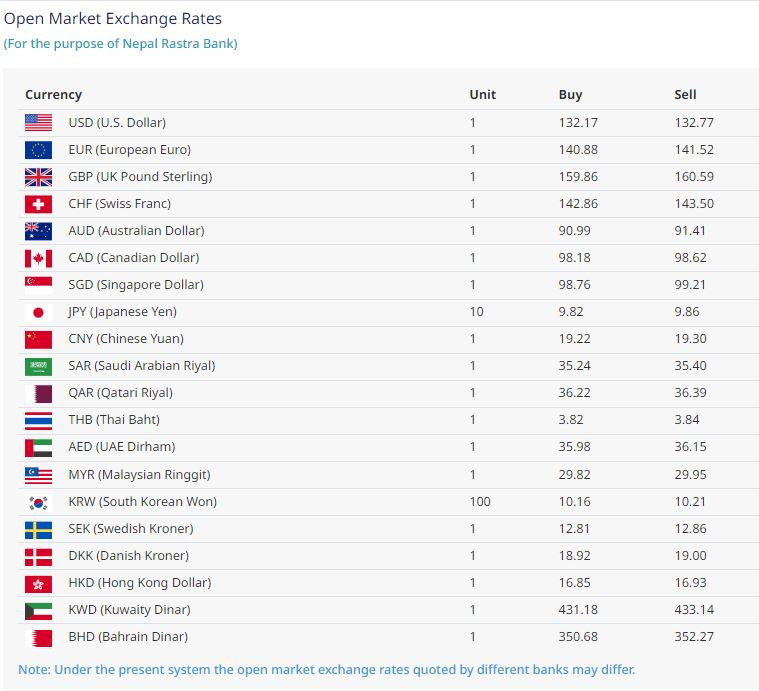The height and width of the screenshot is (691, 759).
Task: Click the Saudi Arabian green flag
Action: (38, 366)
